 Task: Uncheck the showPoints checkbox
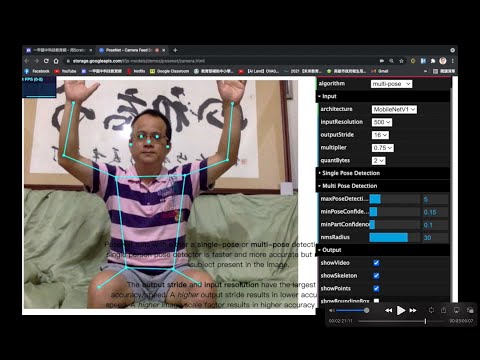point(376,289)
